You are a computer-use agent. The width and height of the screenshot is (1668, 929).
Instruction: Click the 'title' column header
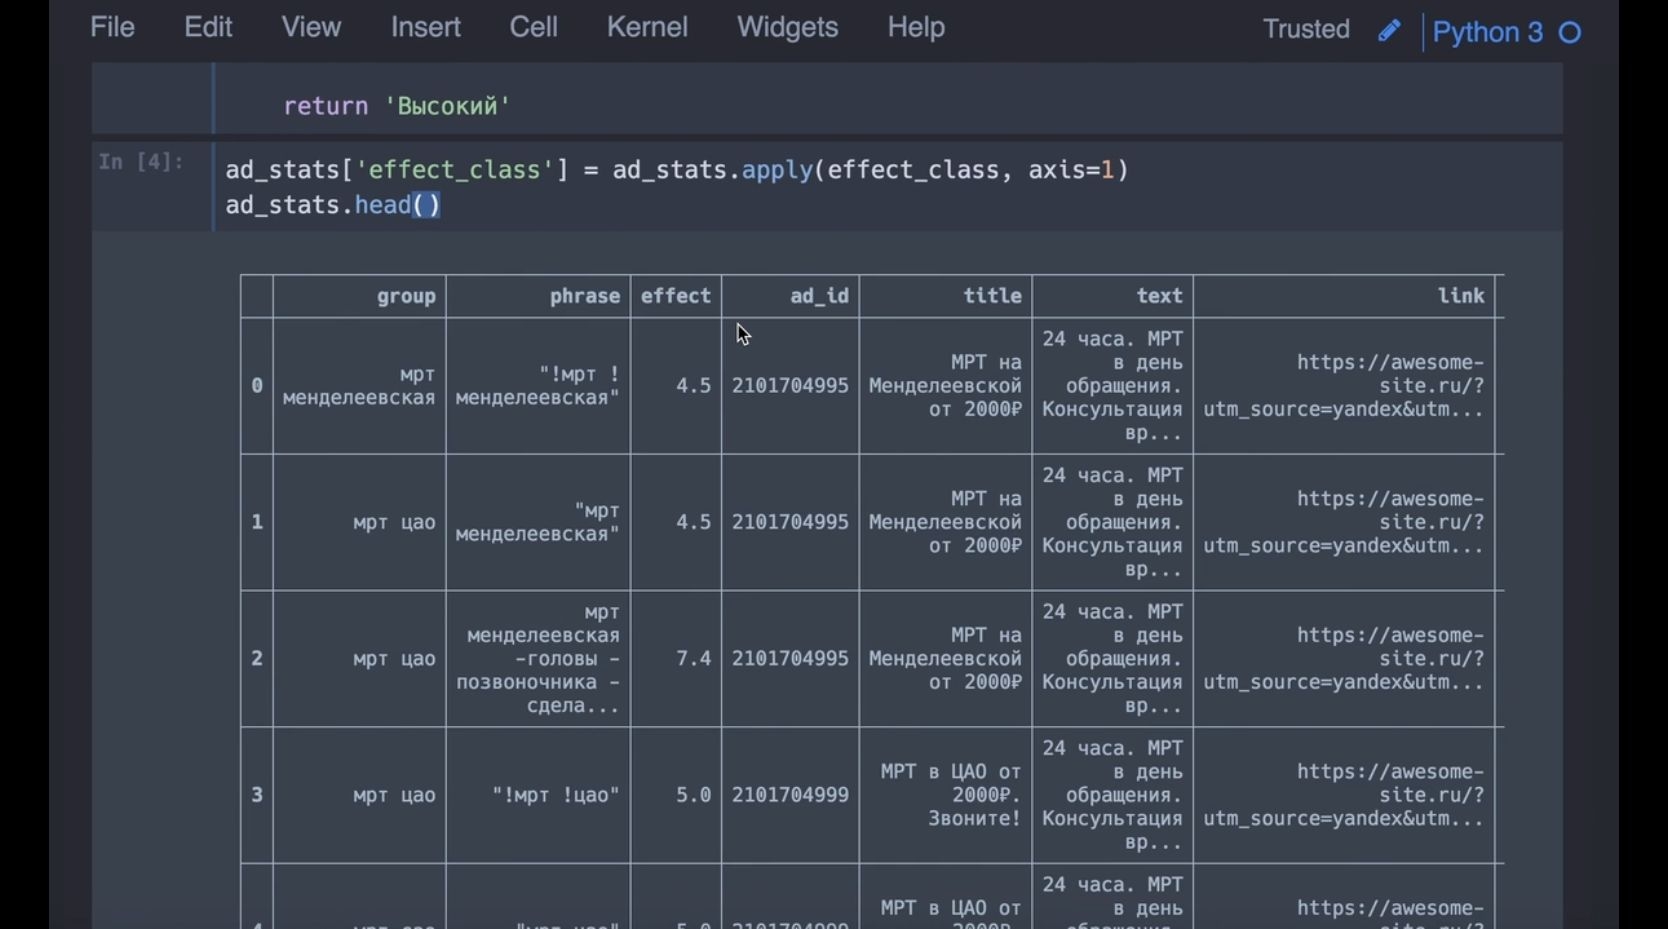pyautogui.click(x=992, y=296)
